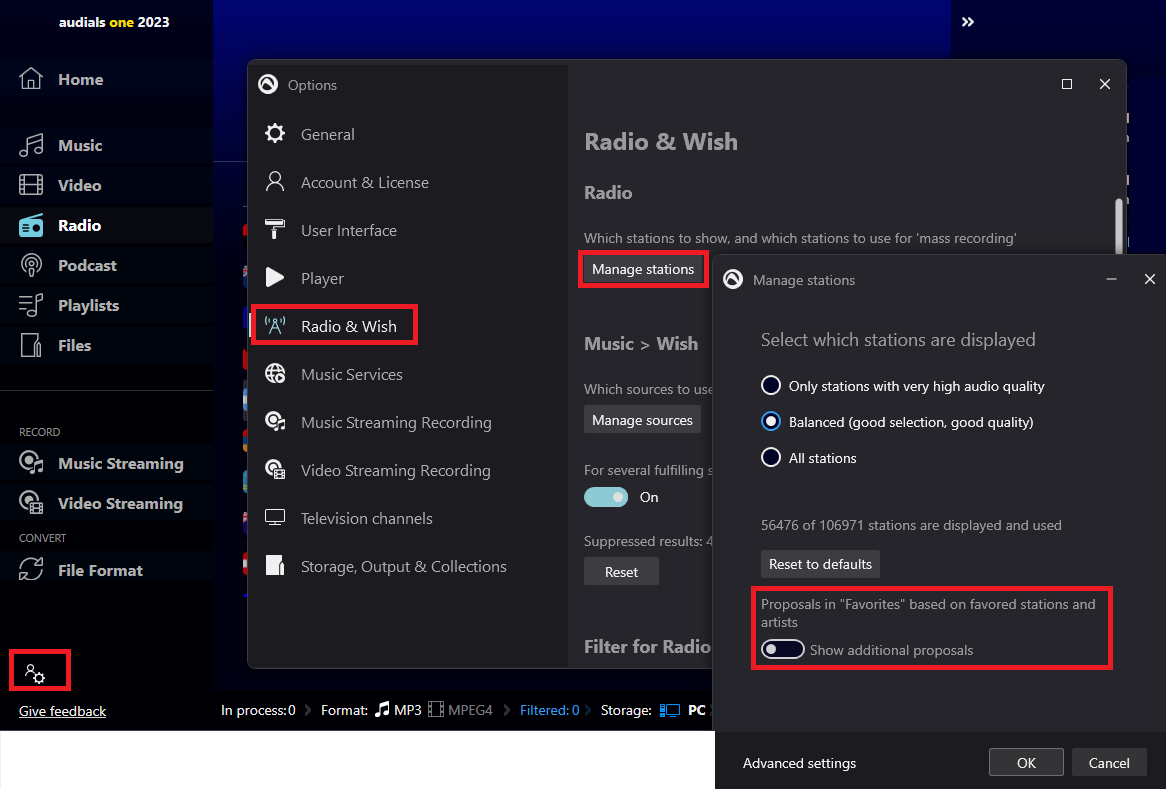
Task: Expand the double chevron panel at top right
Action: pyautogui.click(x=967, y=22)
